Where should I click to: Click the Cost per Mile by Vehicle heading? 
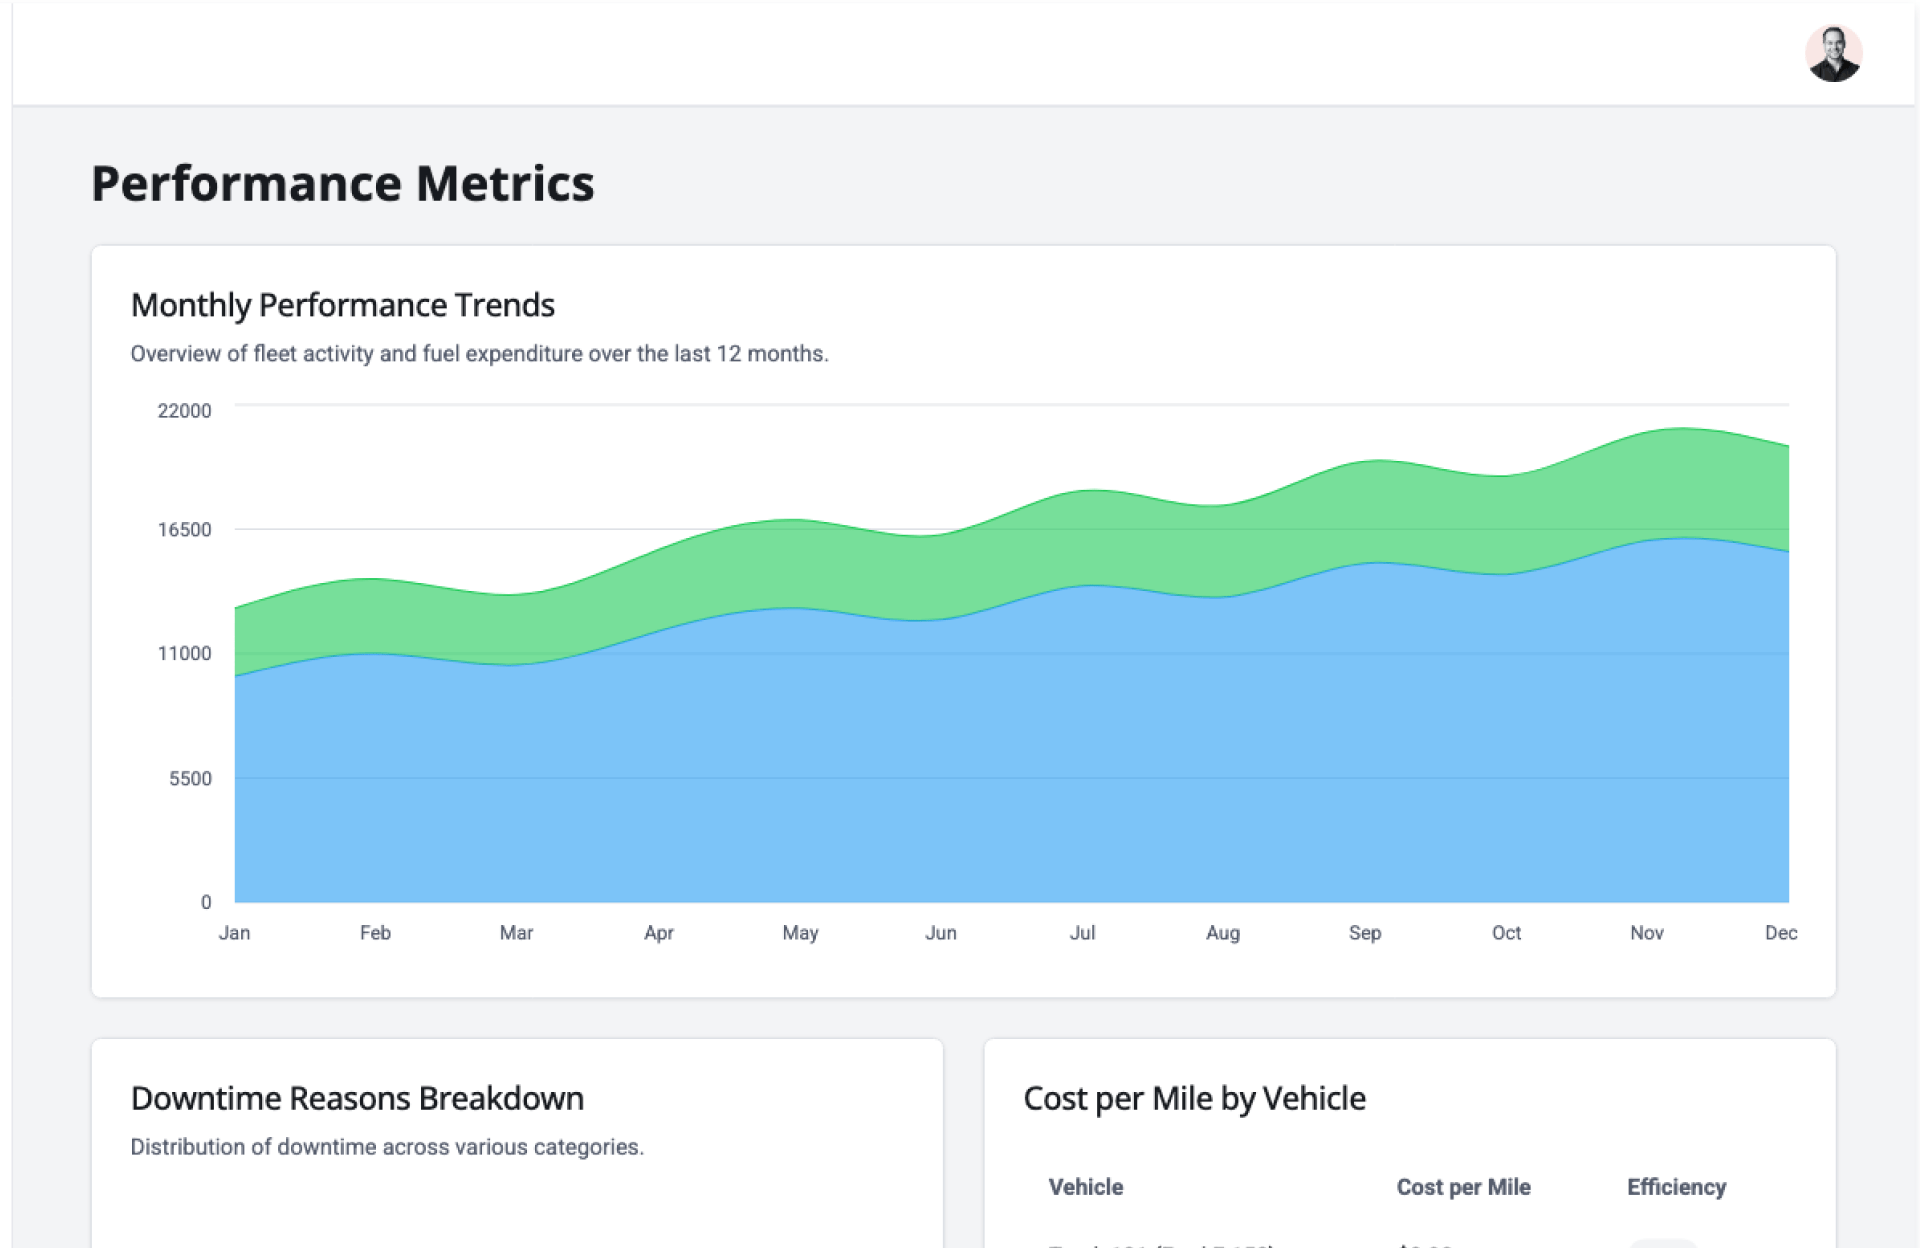pos(1194,1098)
